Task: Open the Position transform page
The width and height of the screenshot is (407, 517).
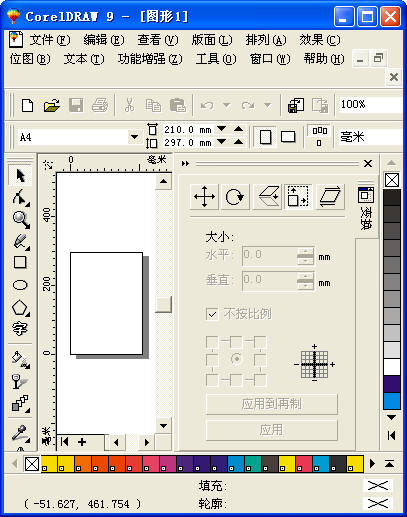Action: click(204, 197)
